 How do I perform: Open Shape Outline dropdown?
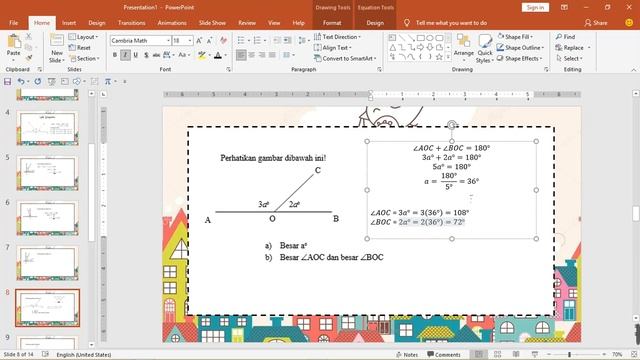pyautogui.click(x=520, y=48)
